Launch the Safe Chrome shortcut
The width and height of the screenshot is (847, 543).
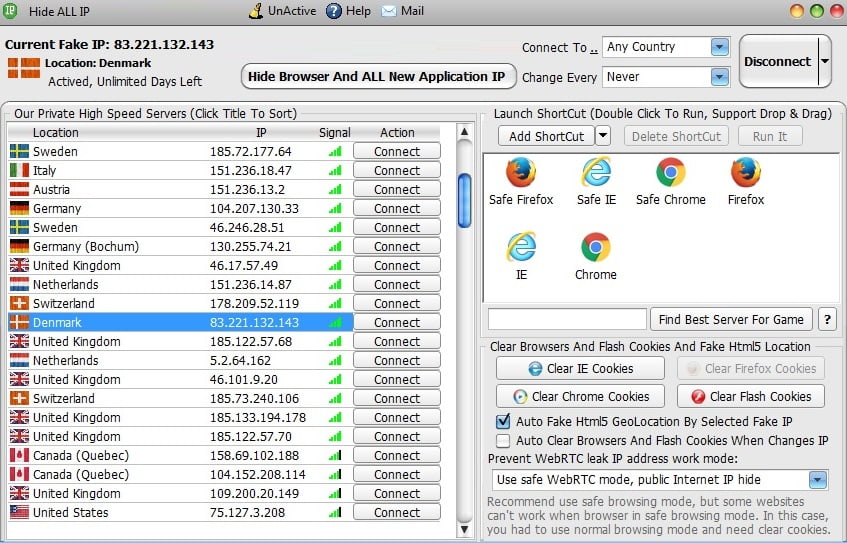670,182
